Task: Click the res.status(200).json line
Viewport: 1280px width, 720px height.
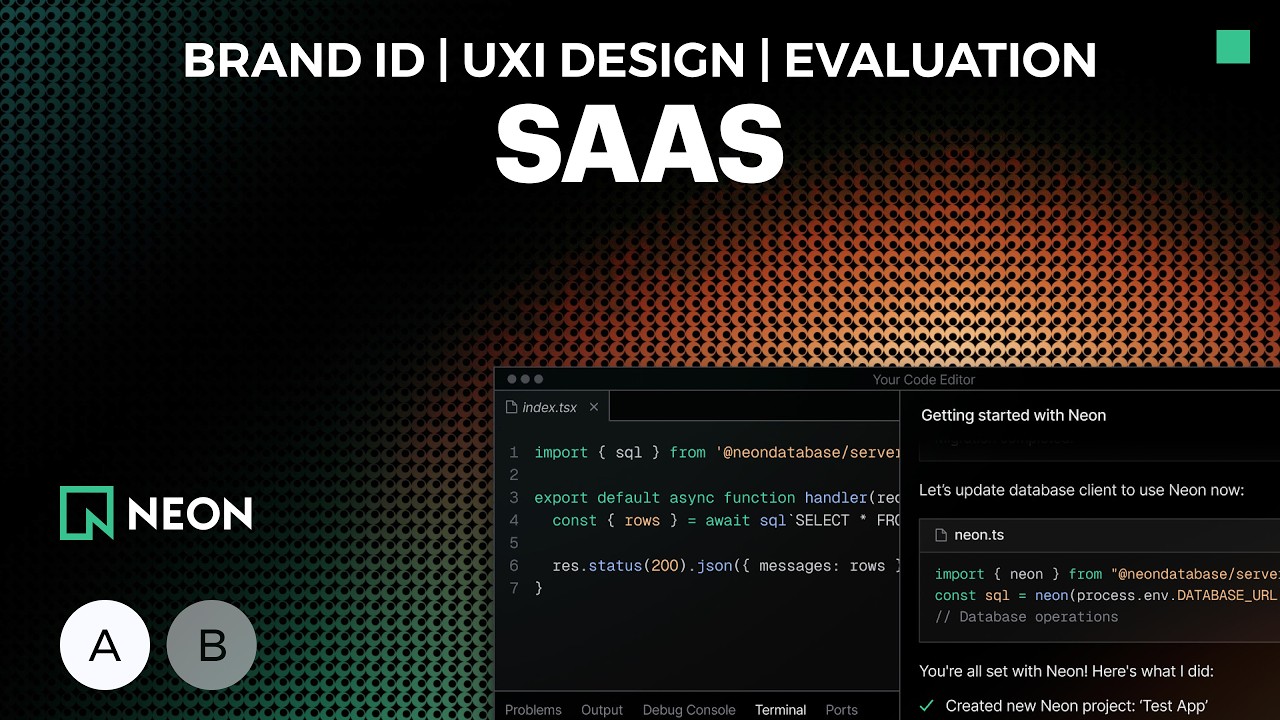Action: (x=726, y=566)
